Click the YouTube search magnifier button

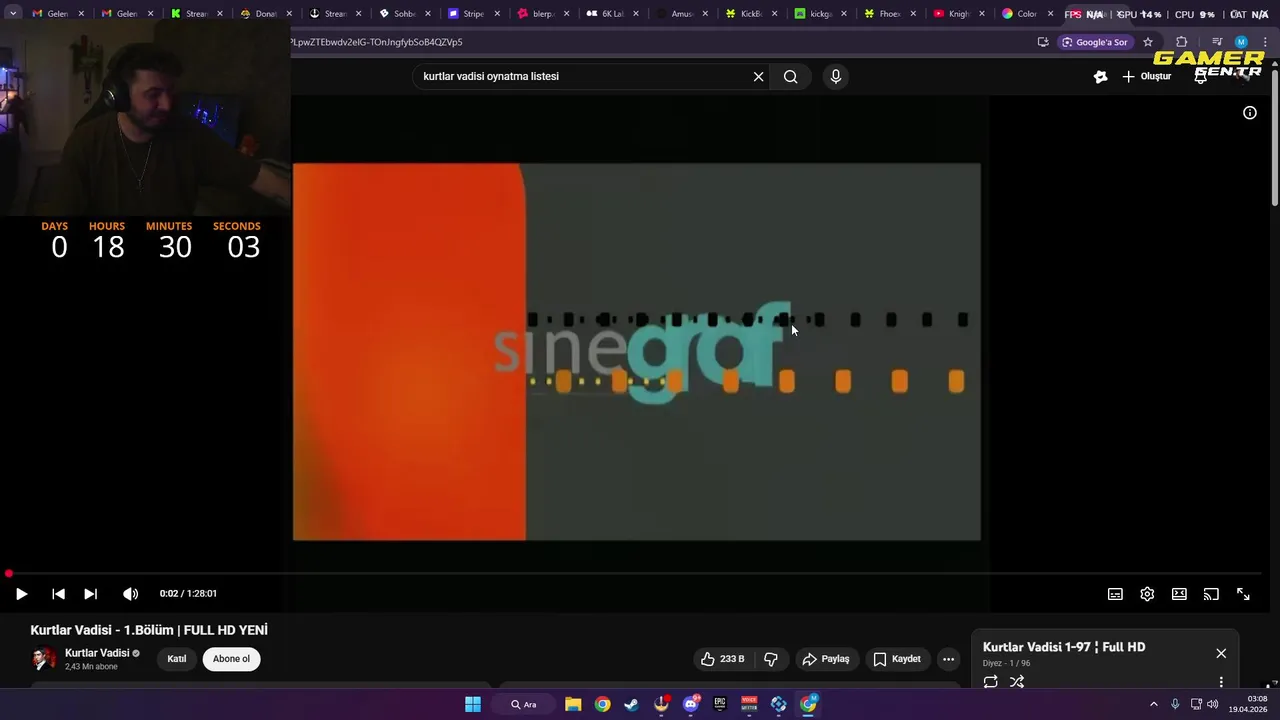790,77
